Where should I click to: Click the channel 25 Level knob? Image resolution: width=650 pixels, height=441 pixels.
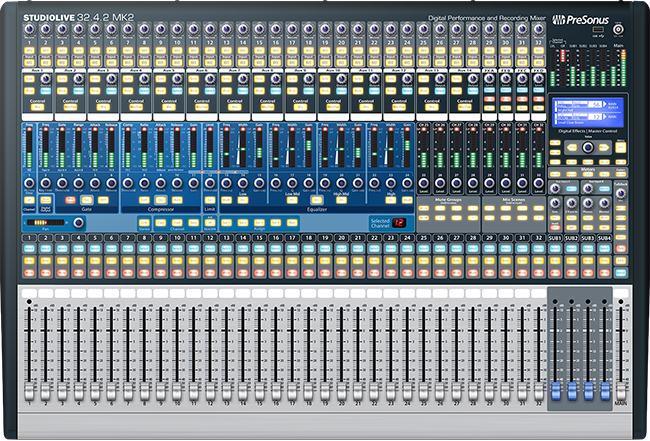(x=423, y=183)
